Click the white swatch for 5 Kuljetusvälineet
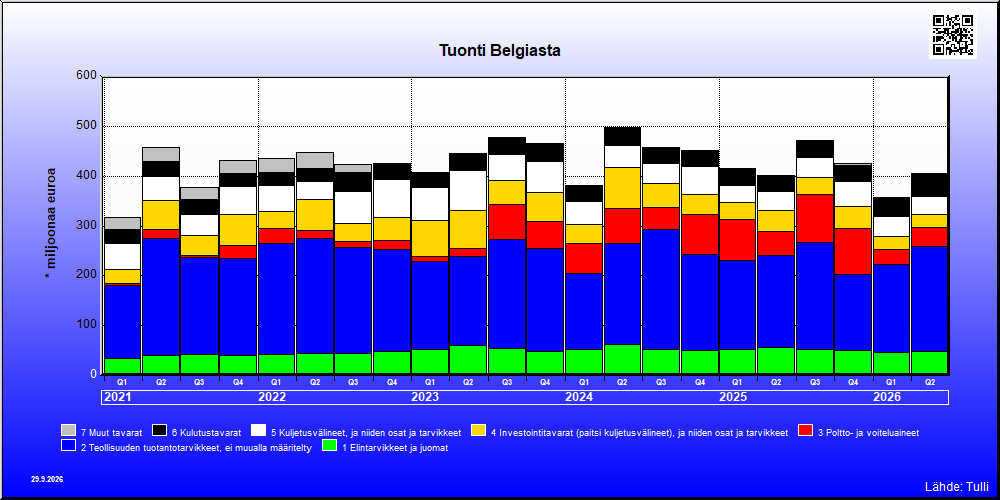Image resolution: width=1000 pixels, height=500 pixels. 258,430
